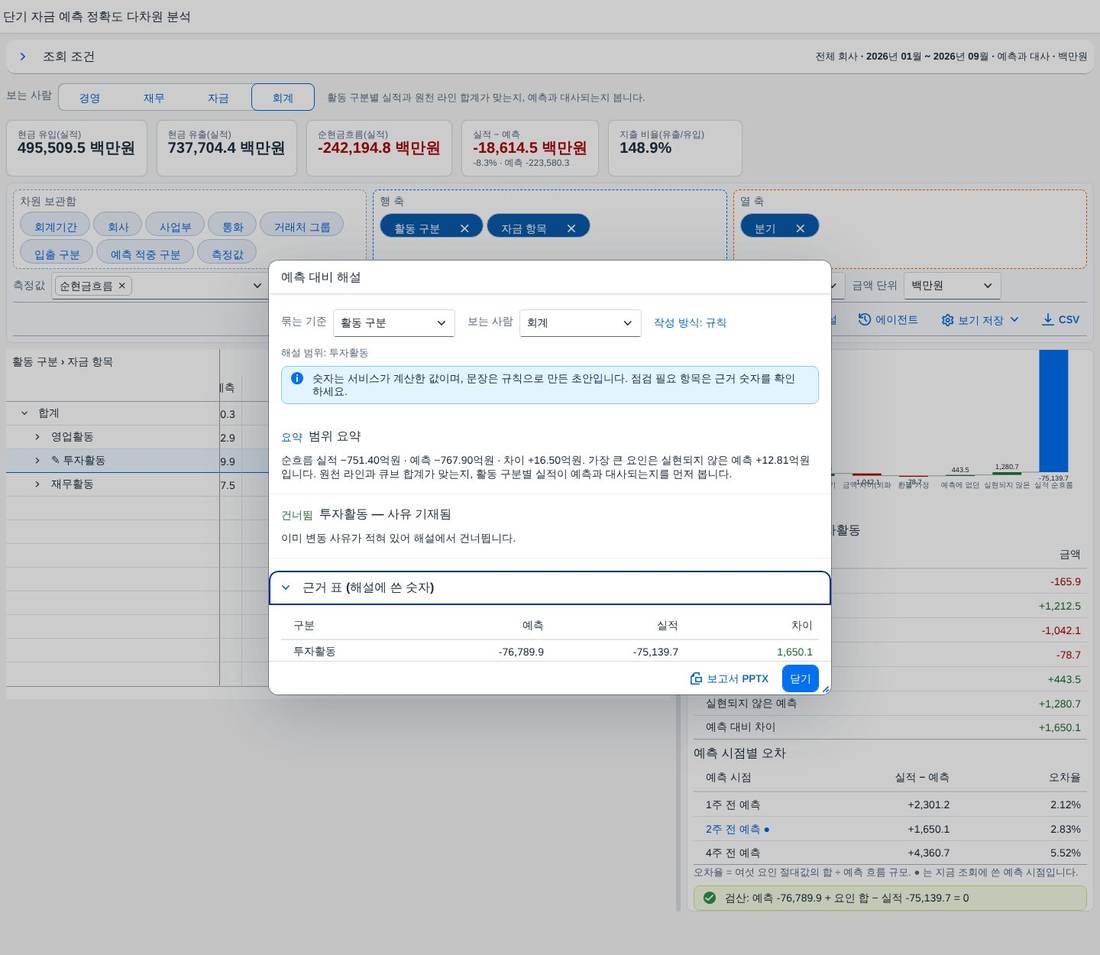The image size is (1100, 955).
Task: Open the dialog's 보는 사람 회계 dropdown
Action: 580,323
